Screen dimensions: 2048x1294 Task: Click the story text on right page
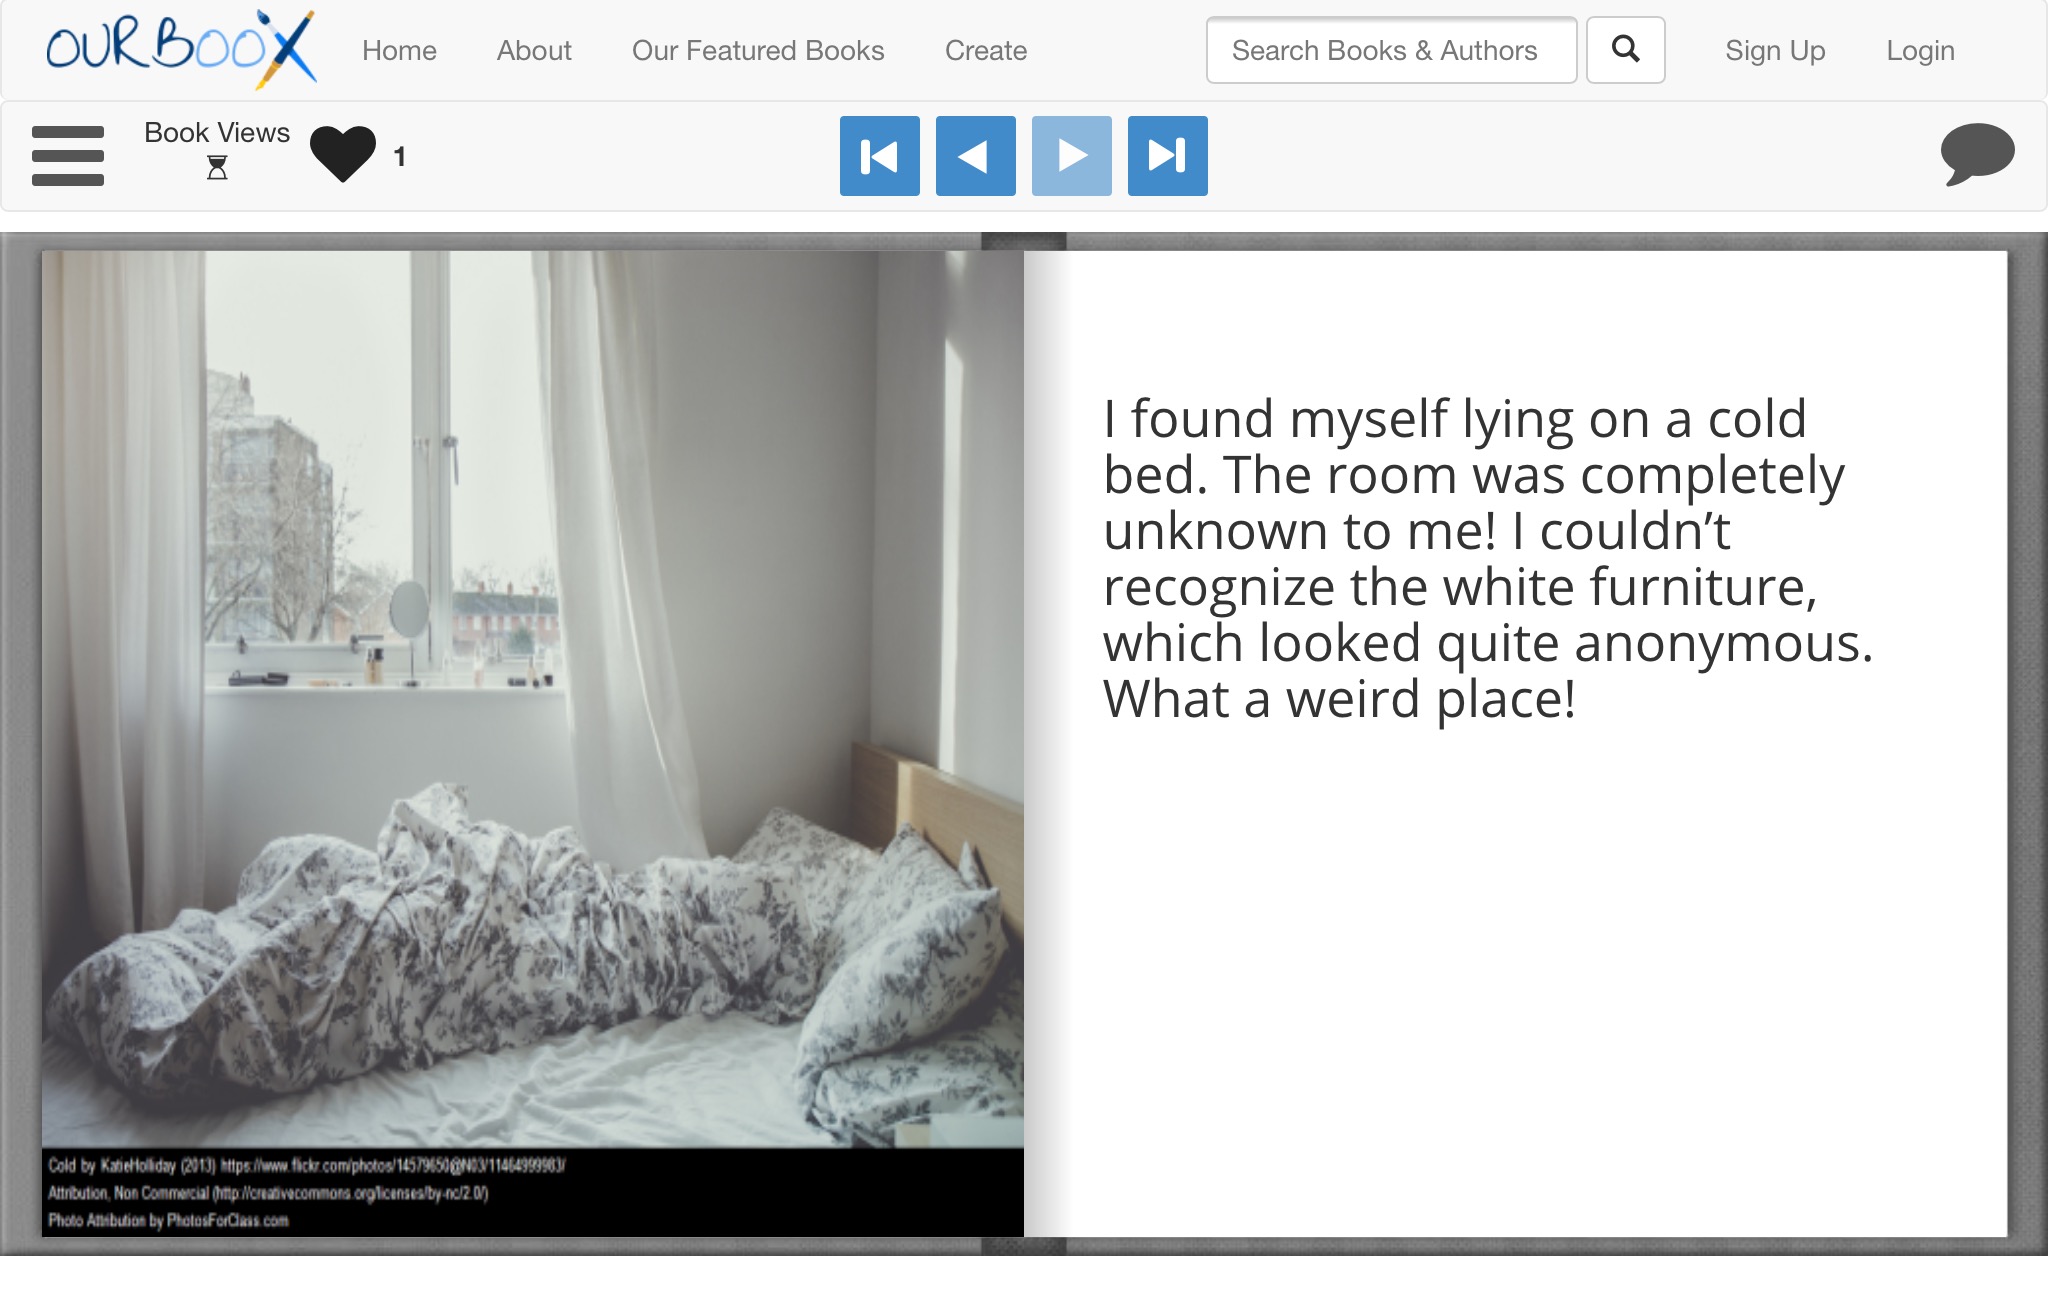tap(1486, 559)
